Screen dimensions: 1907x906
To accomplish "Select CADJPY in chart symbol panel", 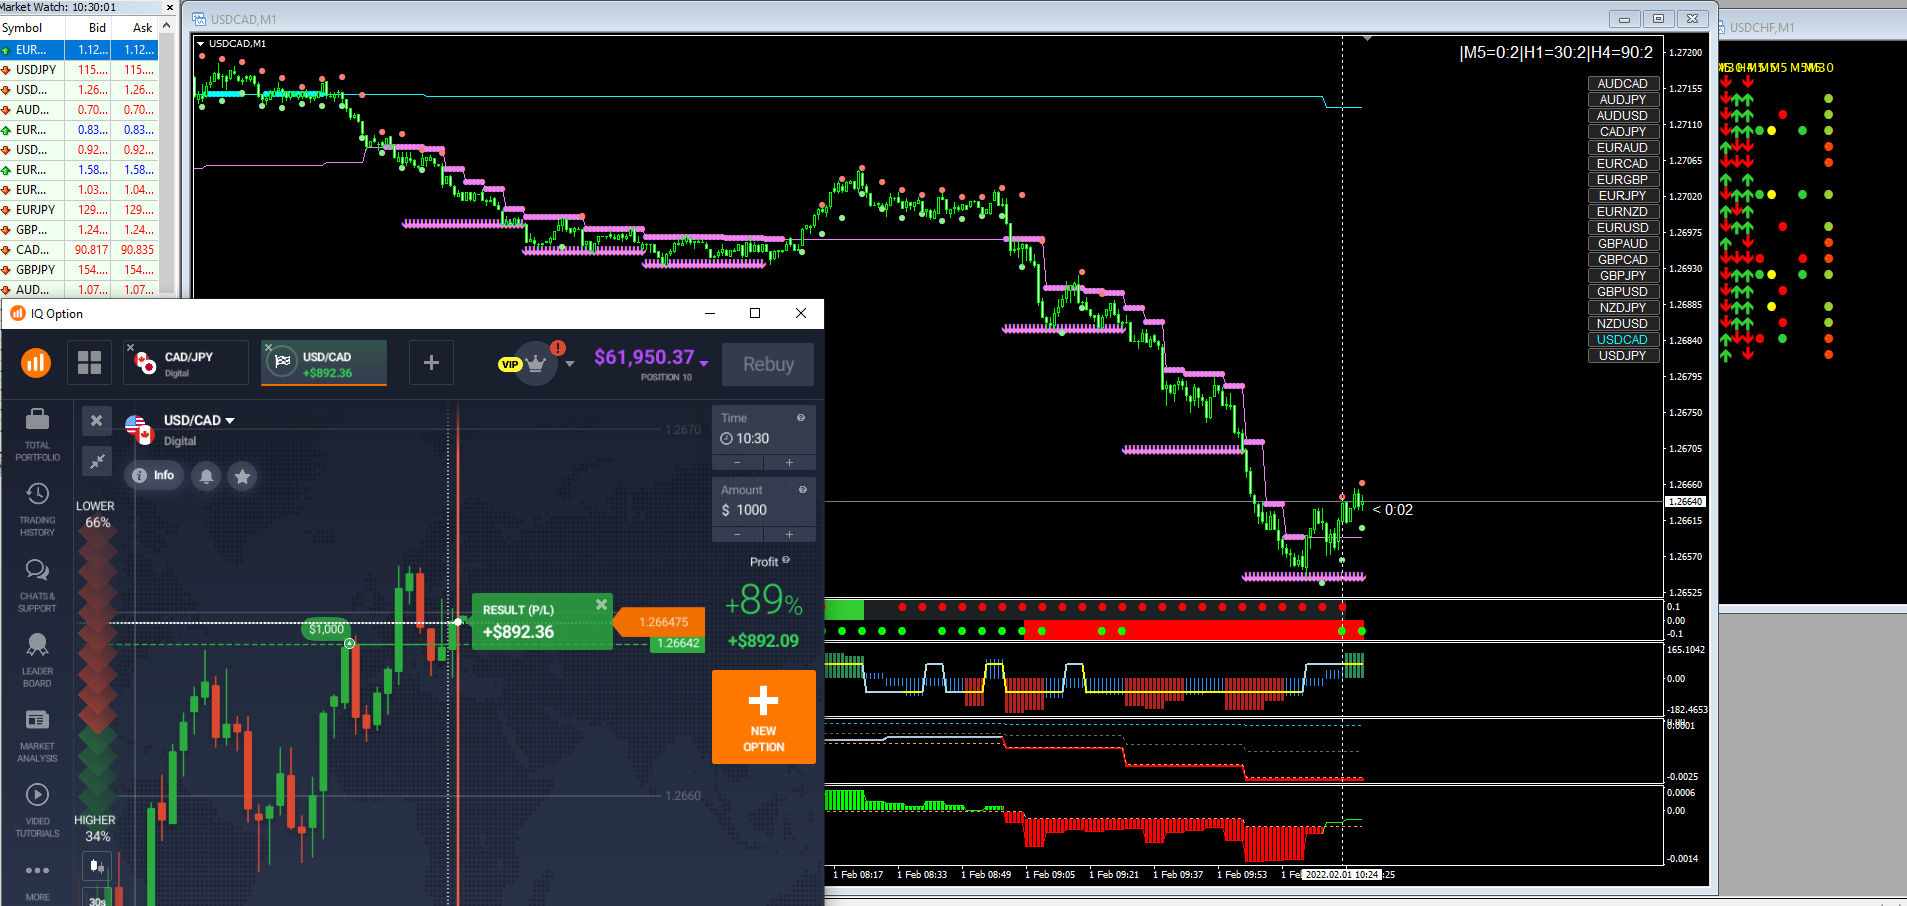I will [x=1623, y=132].
